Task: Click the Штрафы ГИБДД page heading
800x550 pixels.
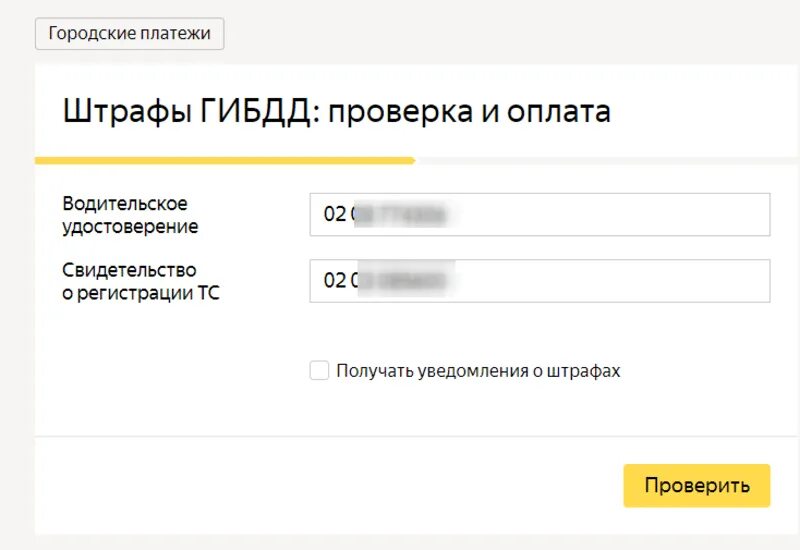Action: [x=336, y=111]
